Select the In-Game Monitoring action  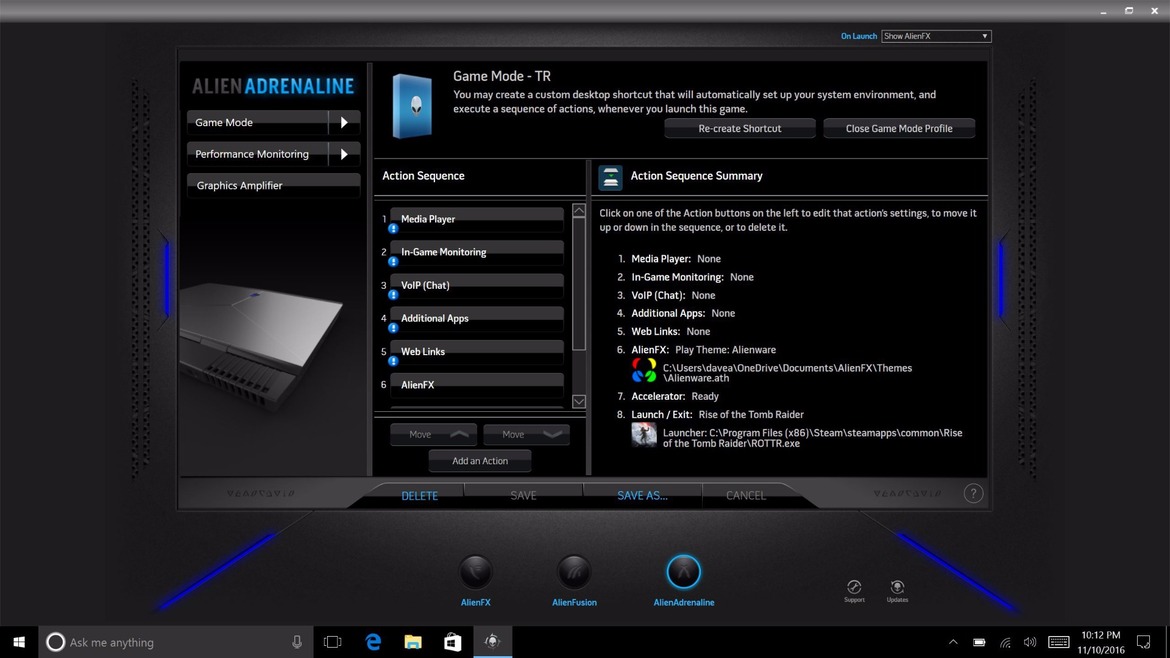477,252
